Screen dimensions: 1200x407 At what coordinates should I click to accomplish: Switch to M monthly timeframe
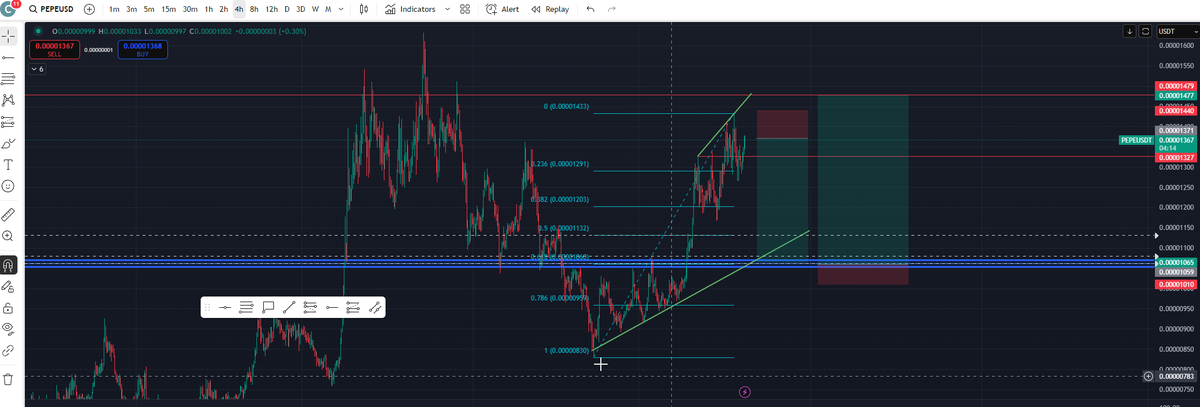click(328, 9)
